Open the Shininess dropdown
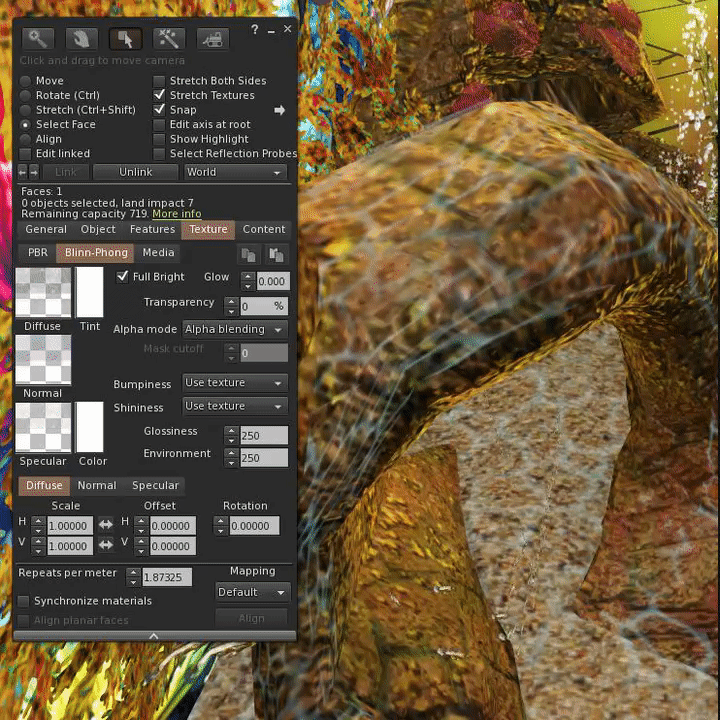 (x=235, y=406)
